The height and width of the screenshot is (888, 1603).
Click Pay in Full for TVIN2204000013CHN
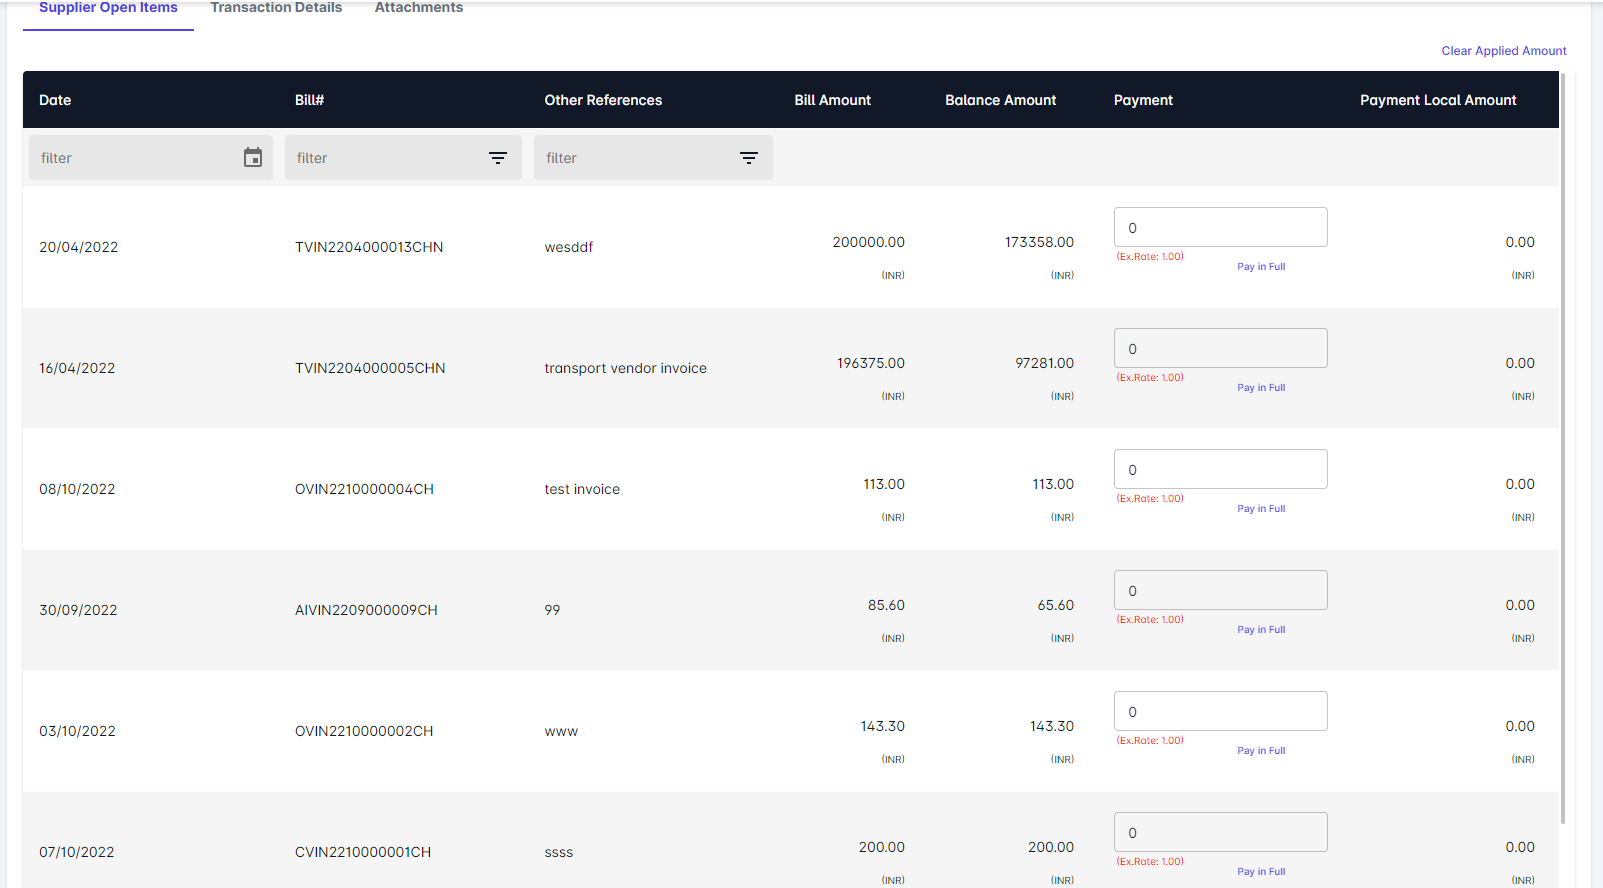coord(1261,267)
